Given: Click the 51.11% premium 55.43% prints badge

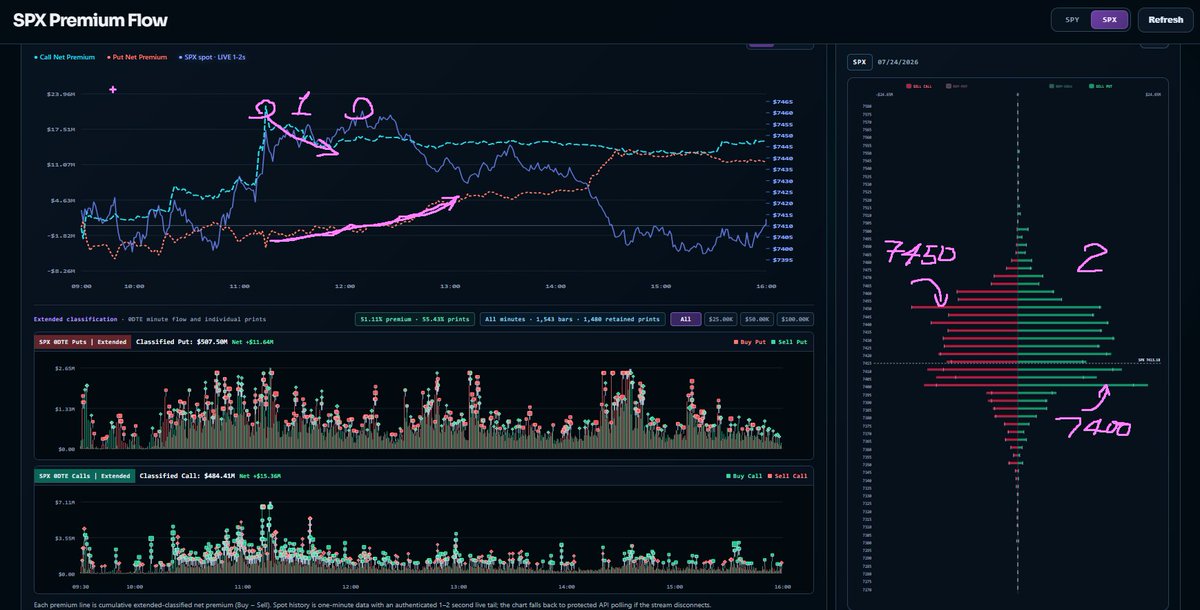Looking at the screenshot, I should tap(413, 319).
